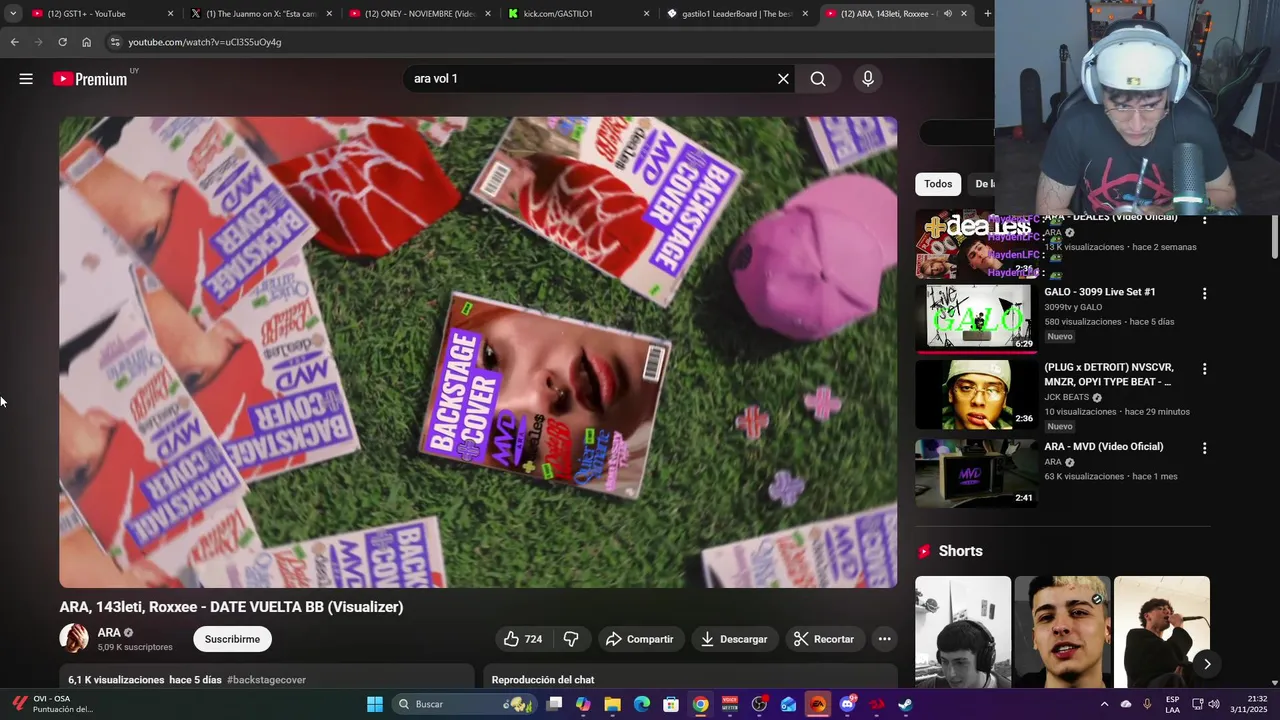Open Microsoft Edge from taskbar
This screenshot has width=1280, height=720.
[642, 704]
